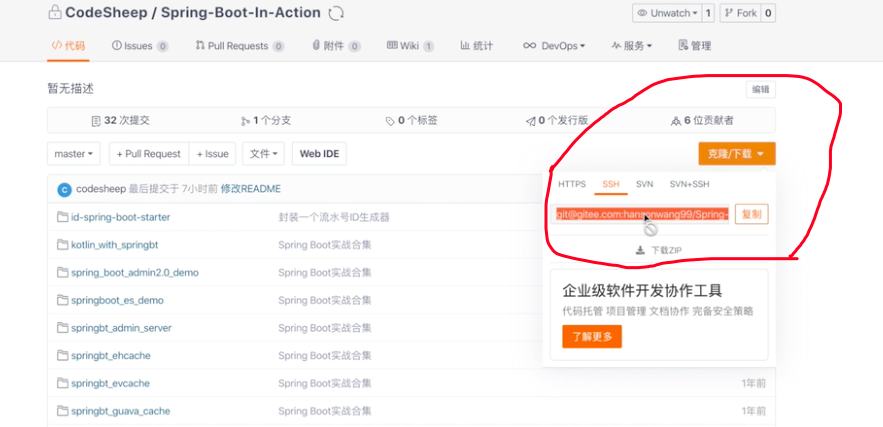
Task: Click the 了解更多 button
Action: click(592, 337)
